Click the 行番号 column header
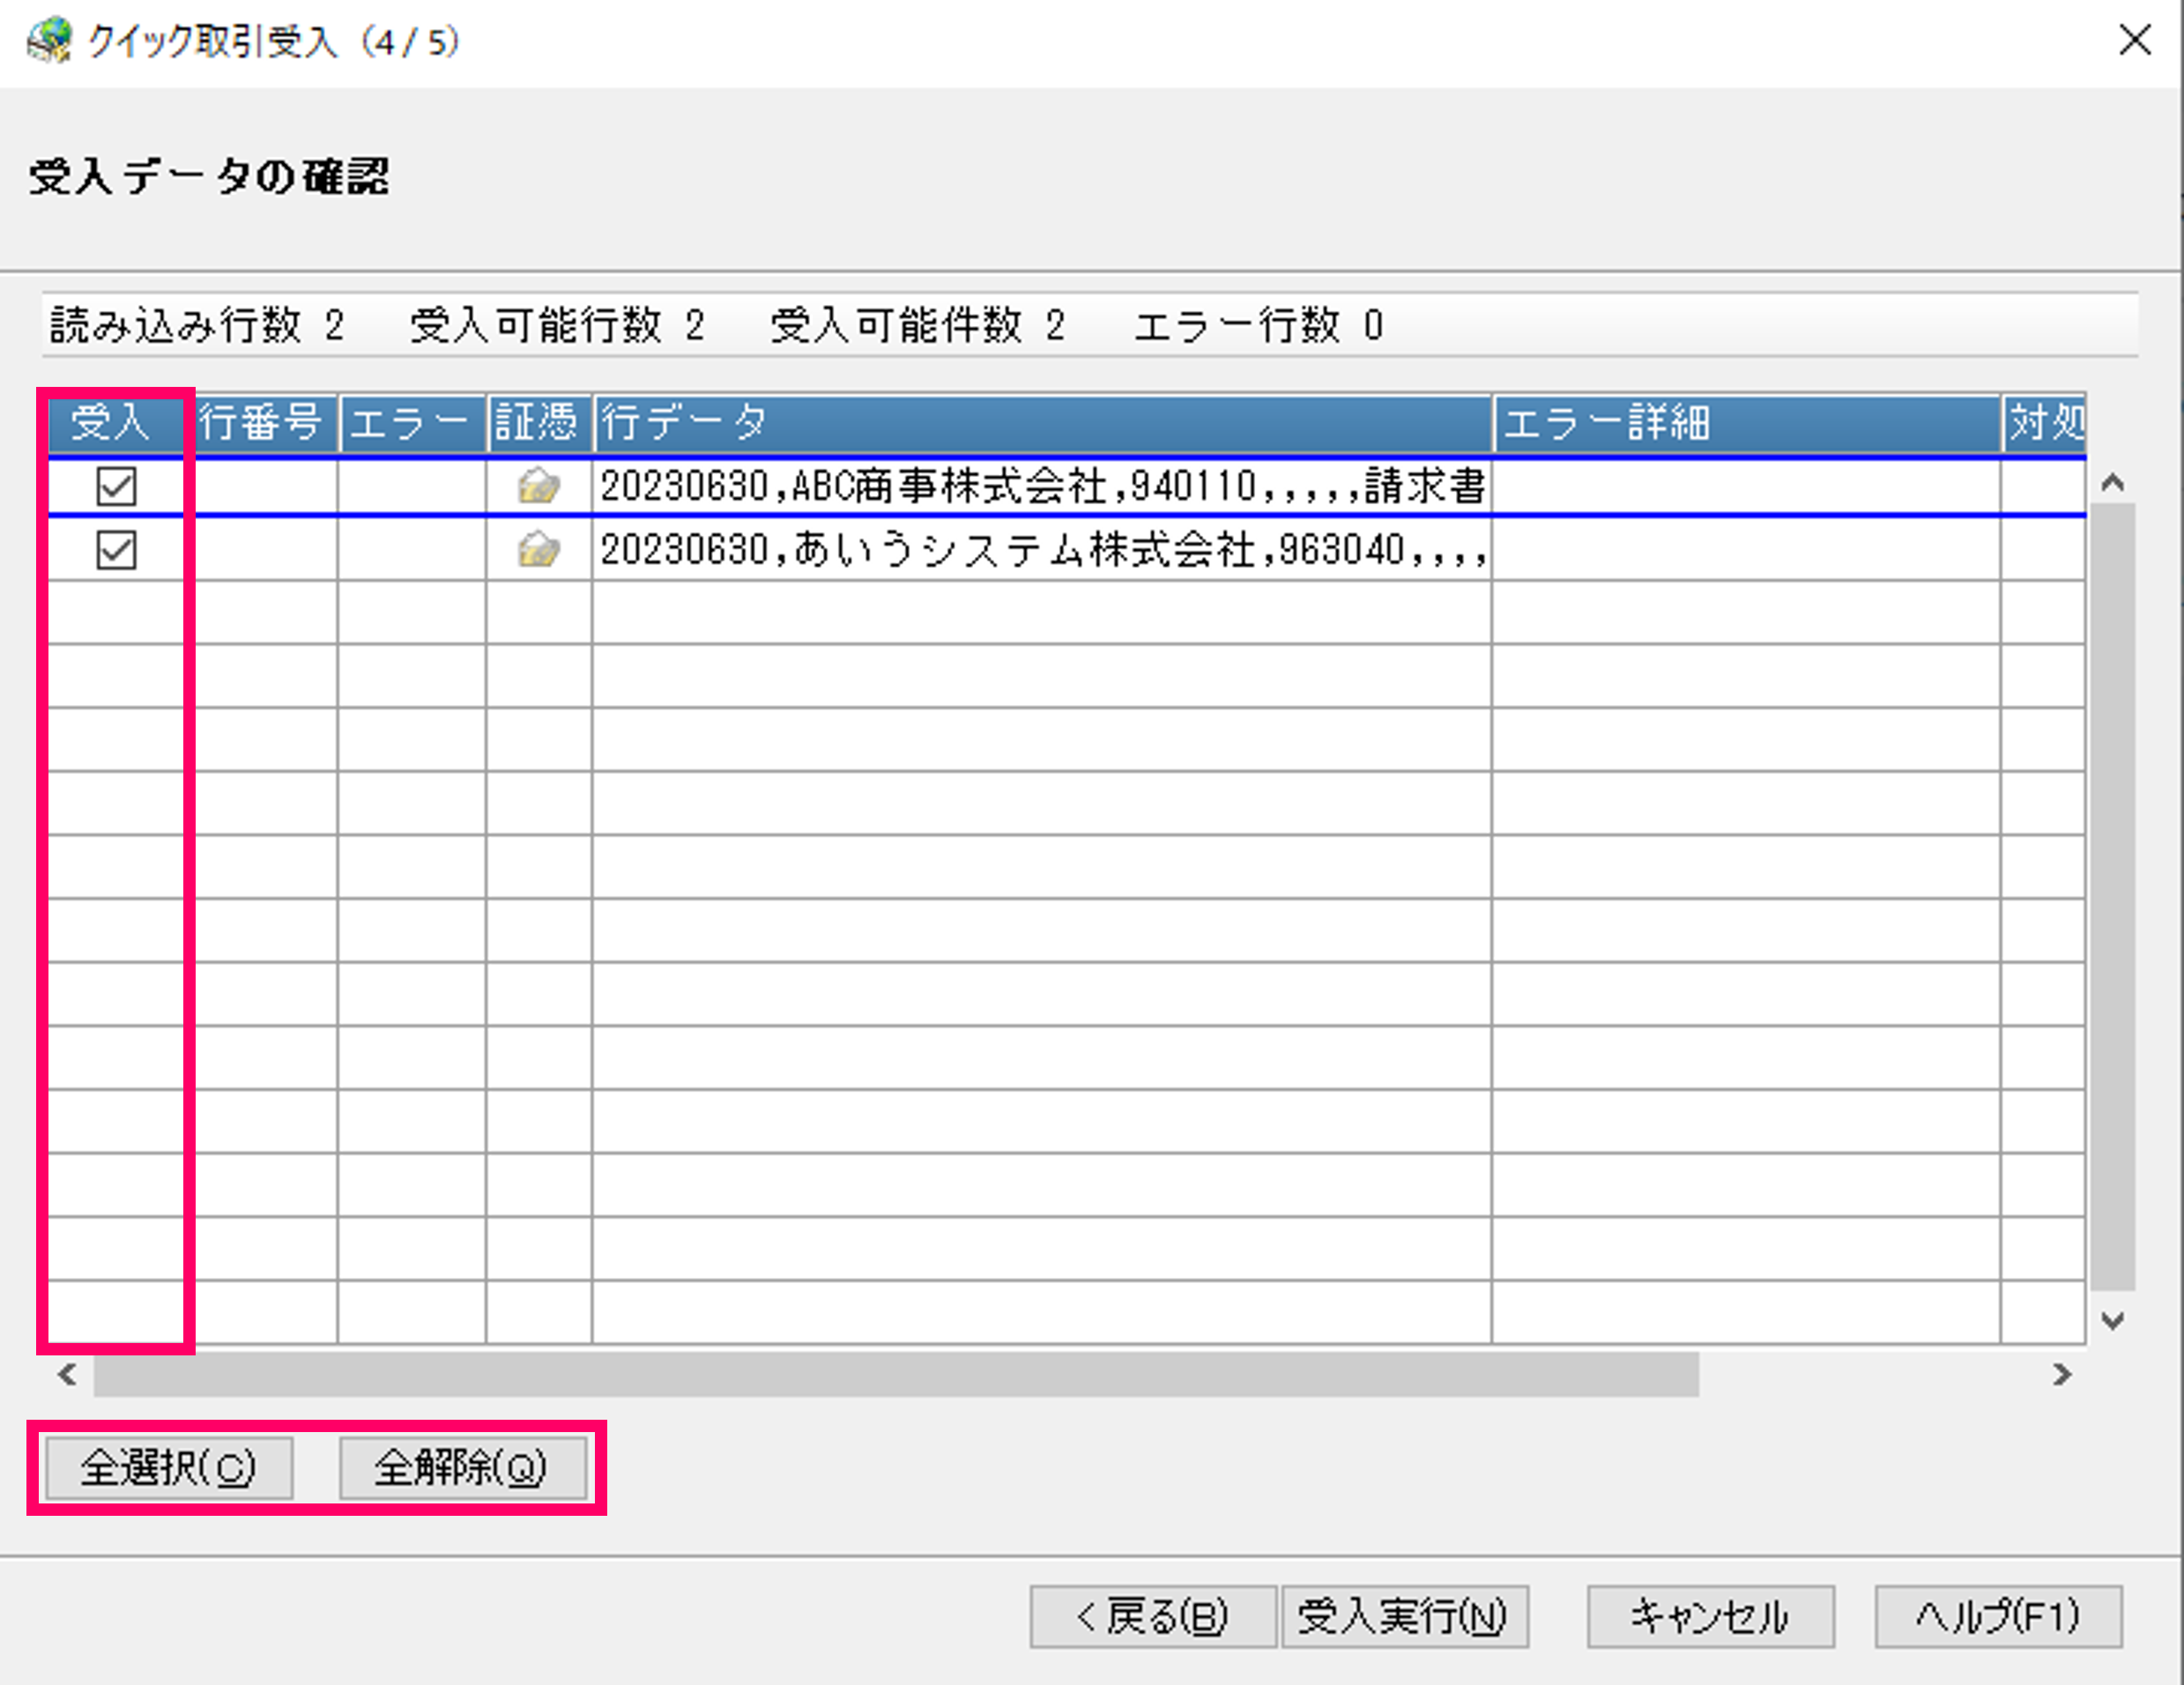Screen dimensions: 2184x1685 [261, 422]
